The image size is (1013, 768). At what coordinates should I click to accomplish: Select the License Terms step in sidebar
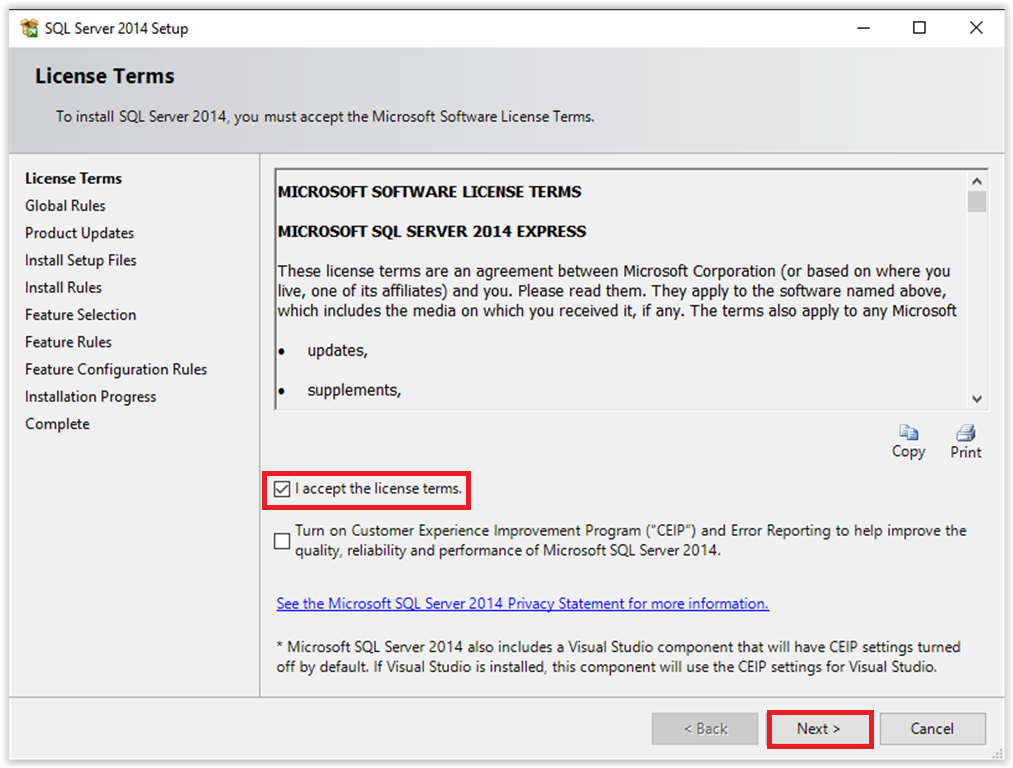click(74, 178)
